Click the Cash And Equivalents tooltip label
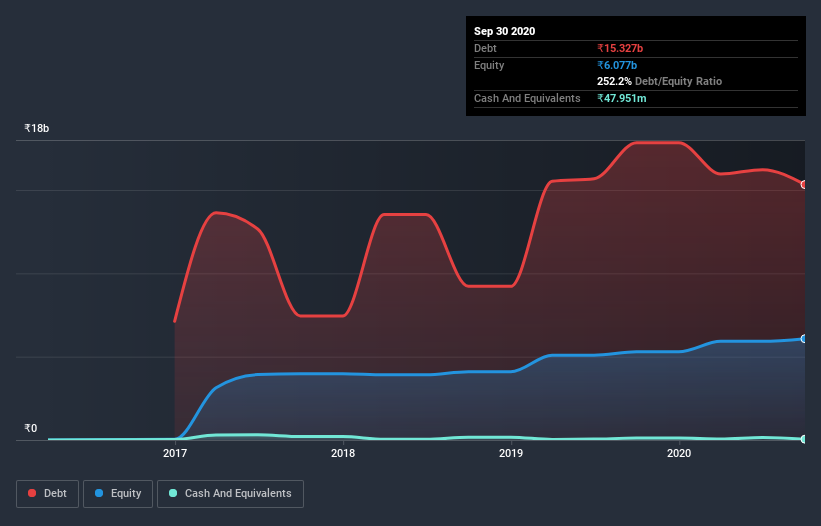 [527, 98]
